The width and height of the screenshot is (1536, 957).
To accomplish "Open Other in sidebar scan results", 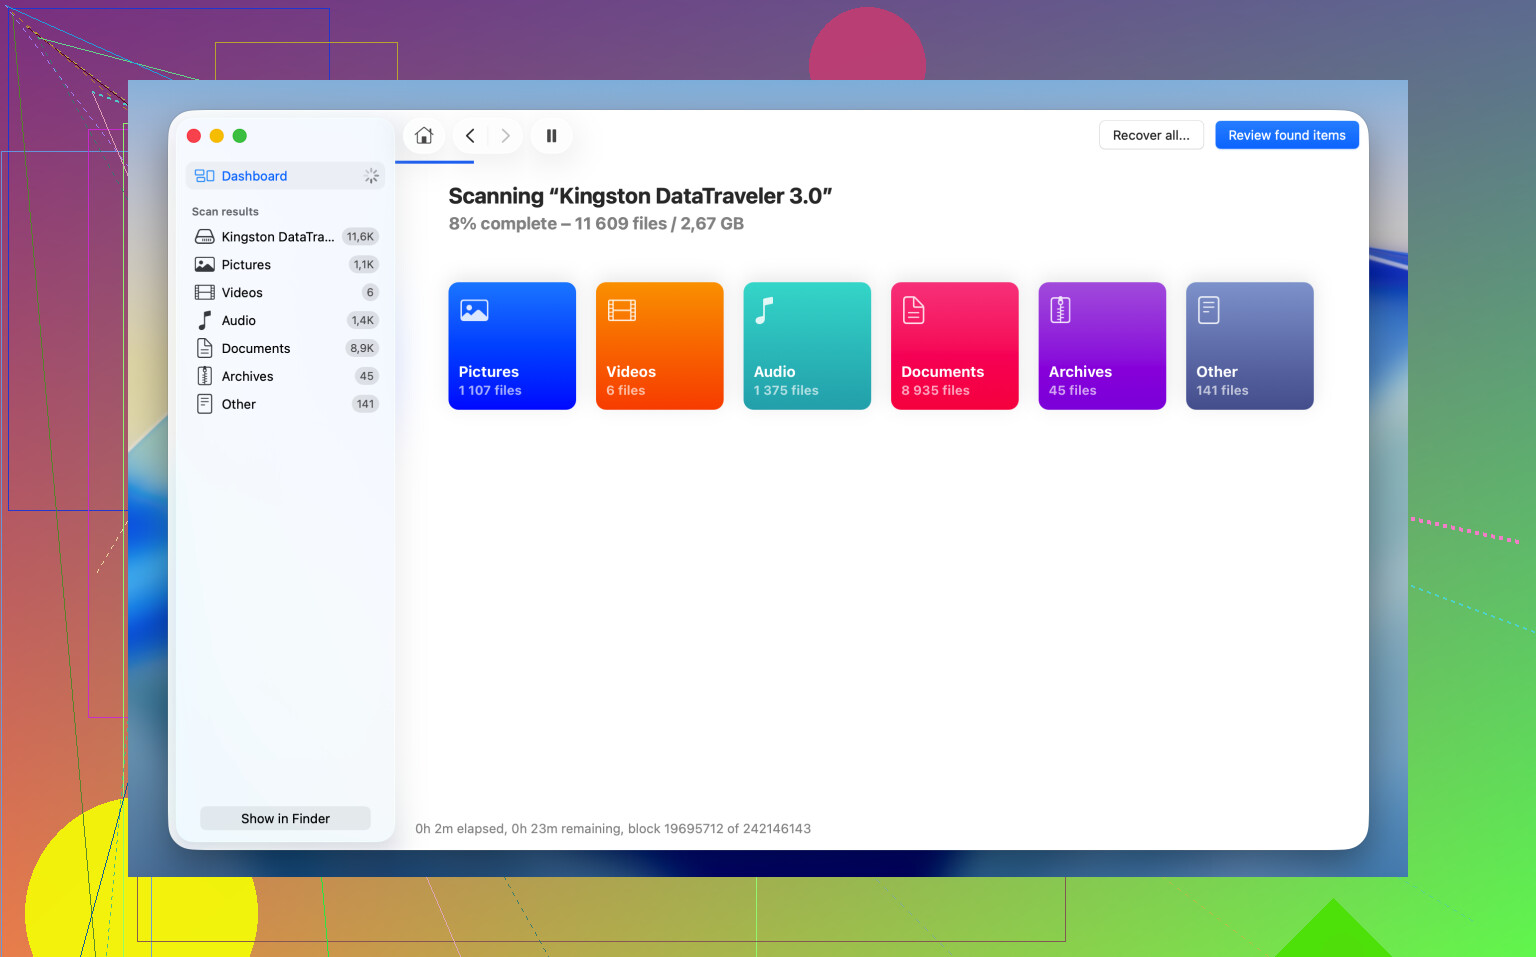I will pos(285,405).
